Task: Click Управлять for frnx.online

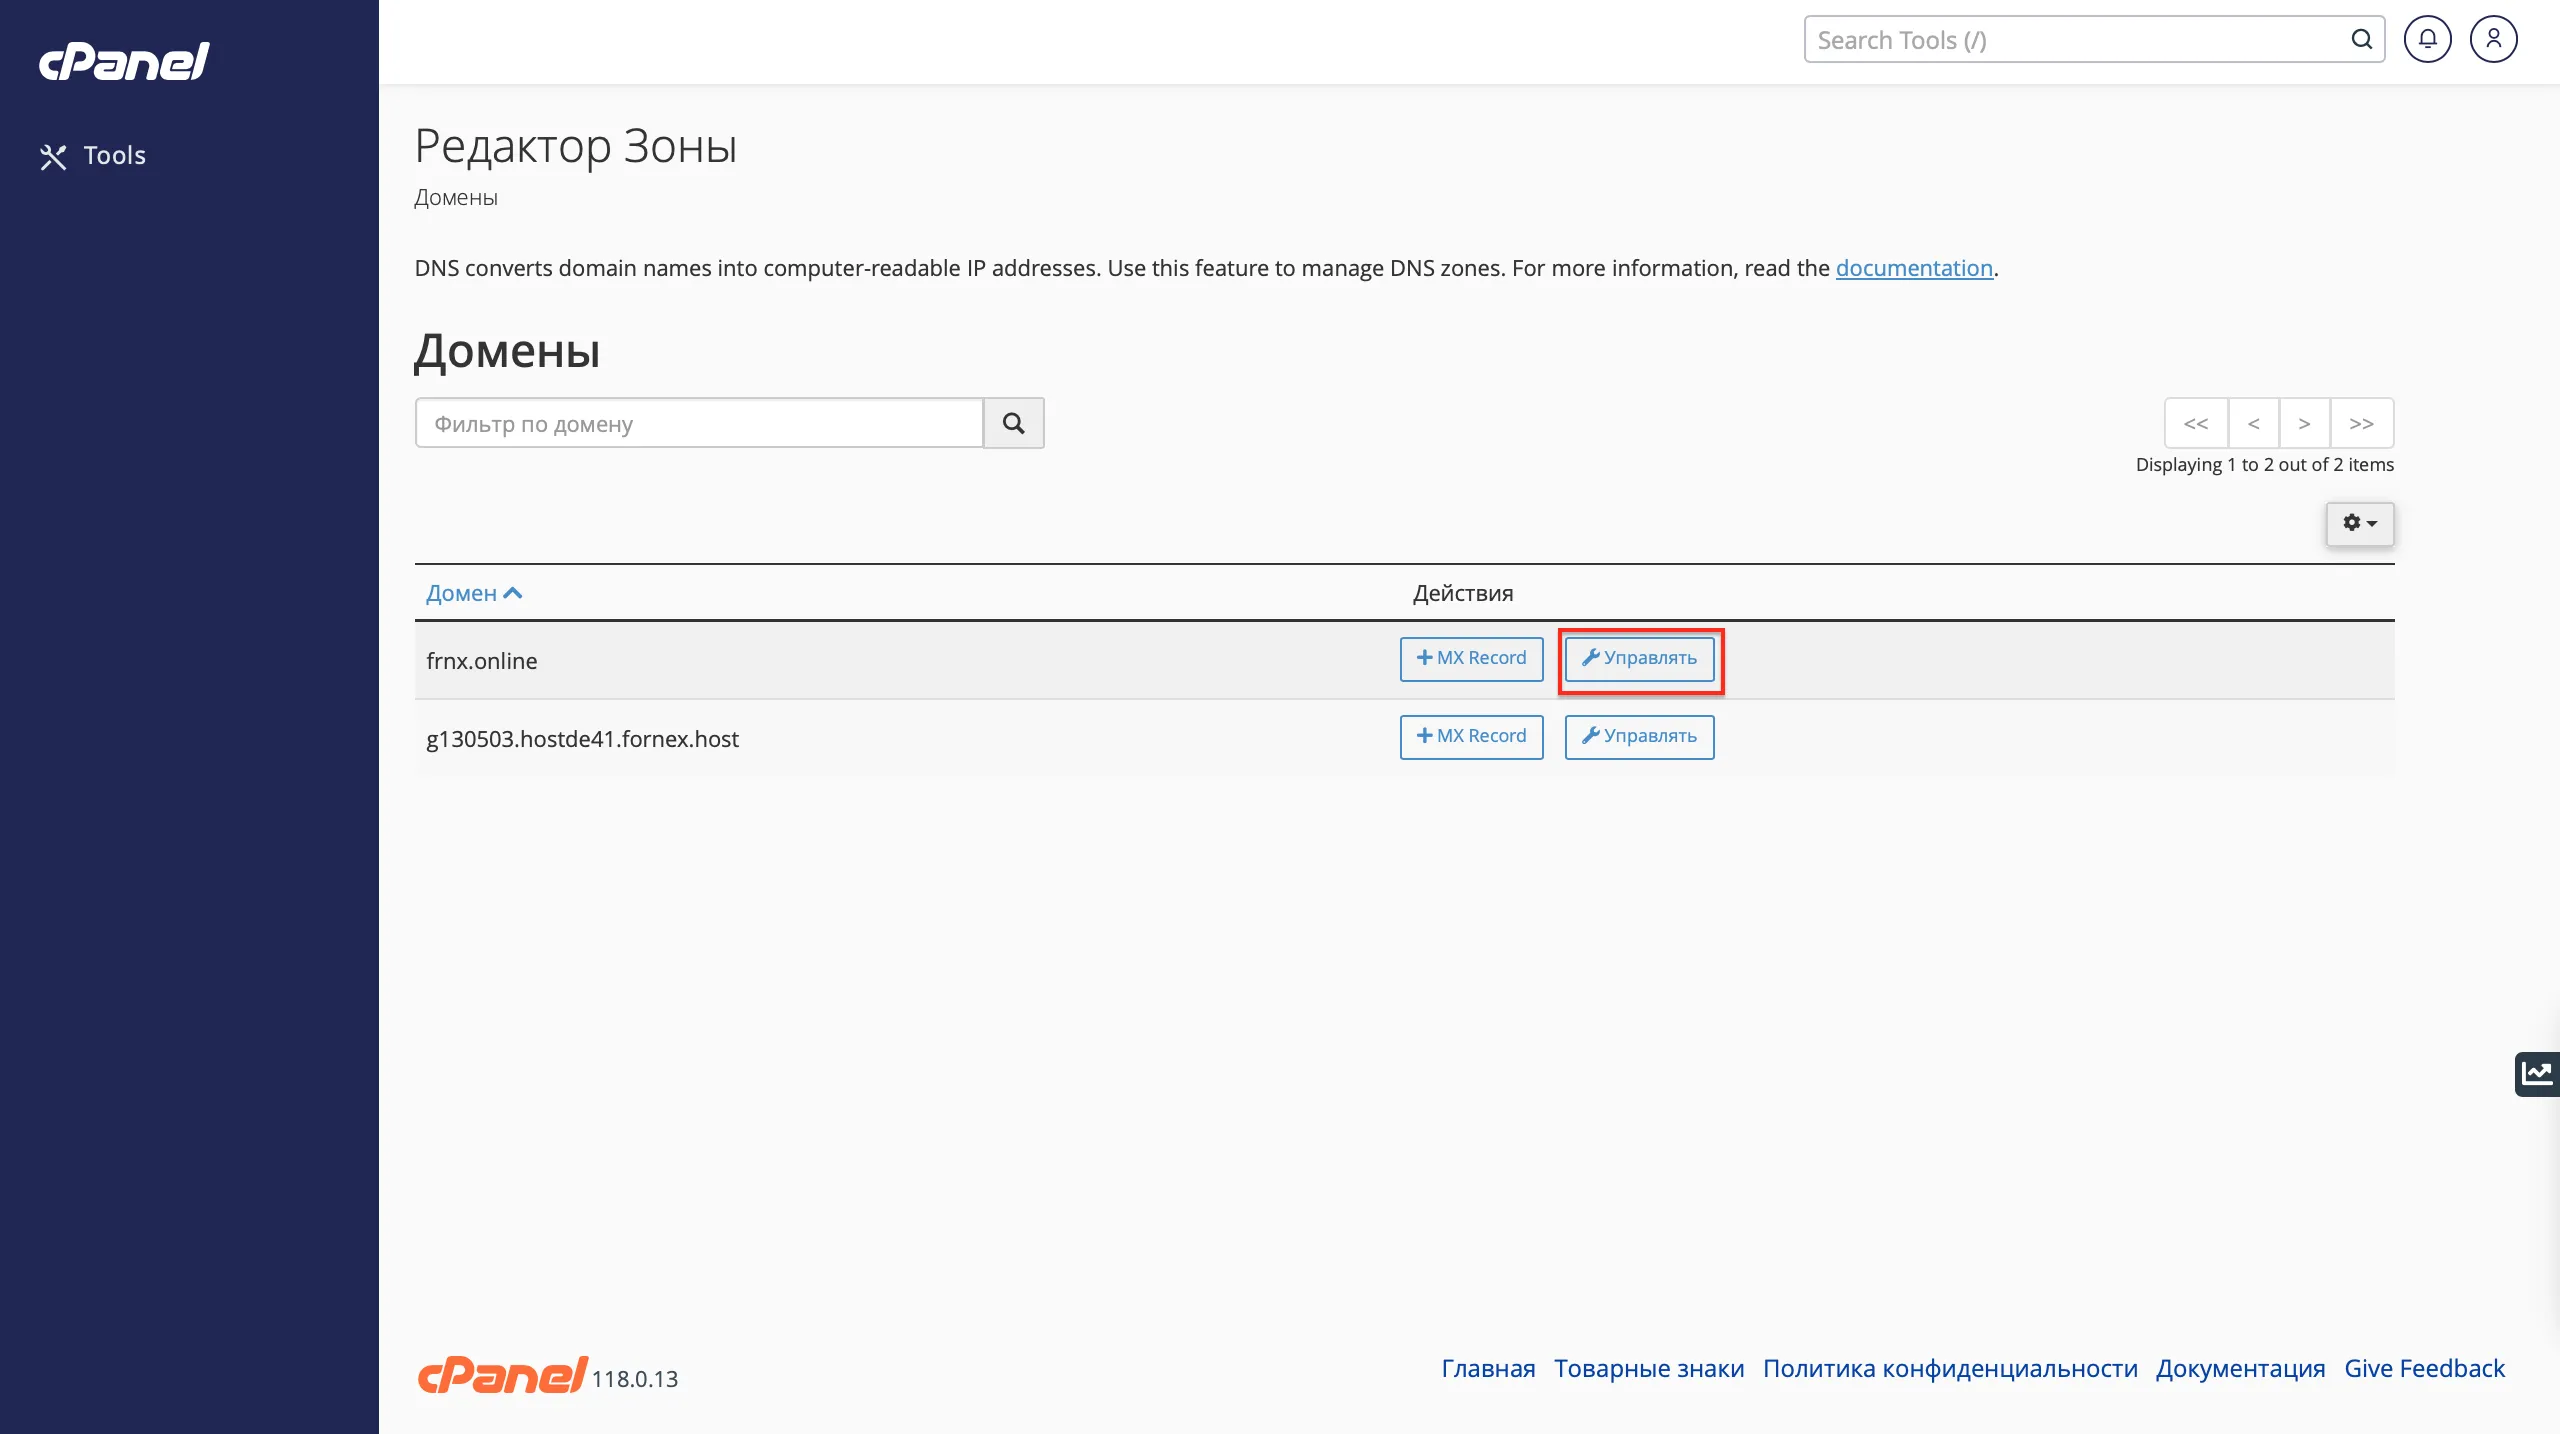Action: coord(1639,659)
